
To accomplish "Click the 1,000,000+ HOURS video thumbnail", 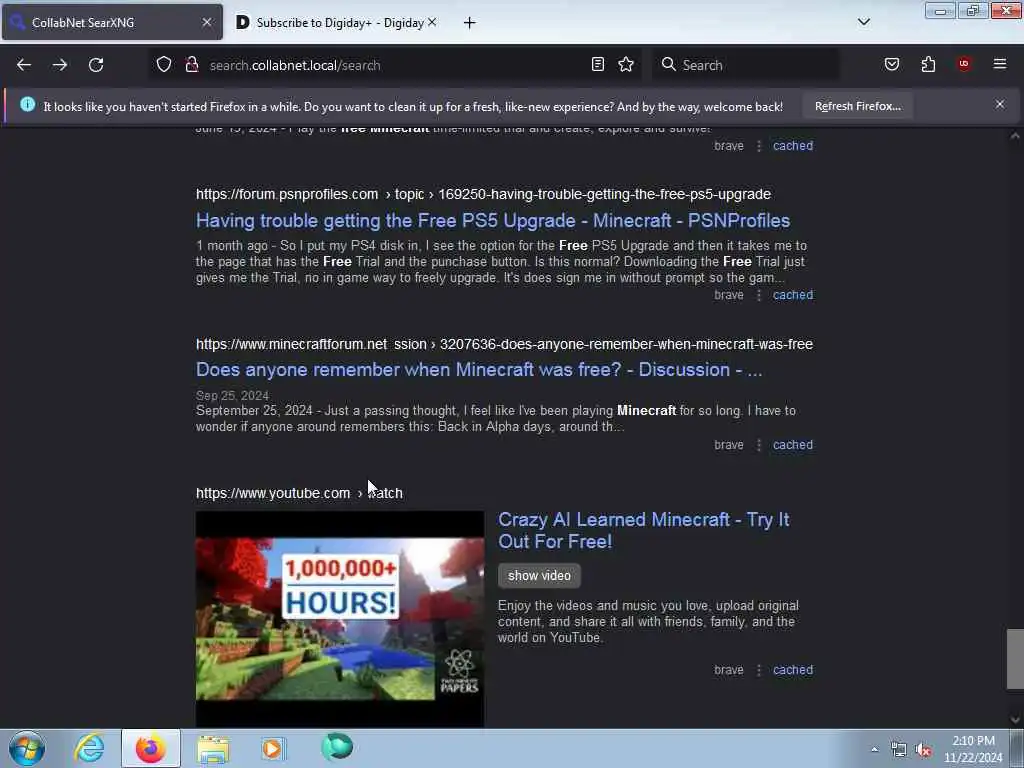I will pyautogui.click(x=340, y=618).
